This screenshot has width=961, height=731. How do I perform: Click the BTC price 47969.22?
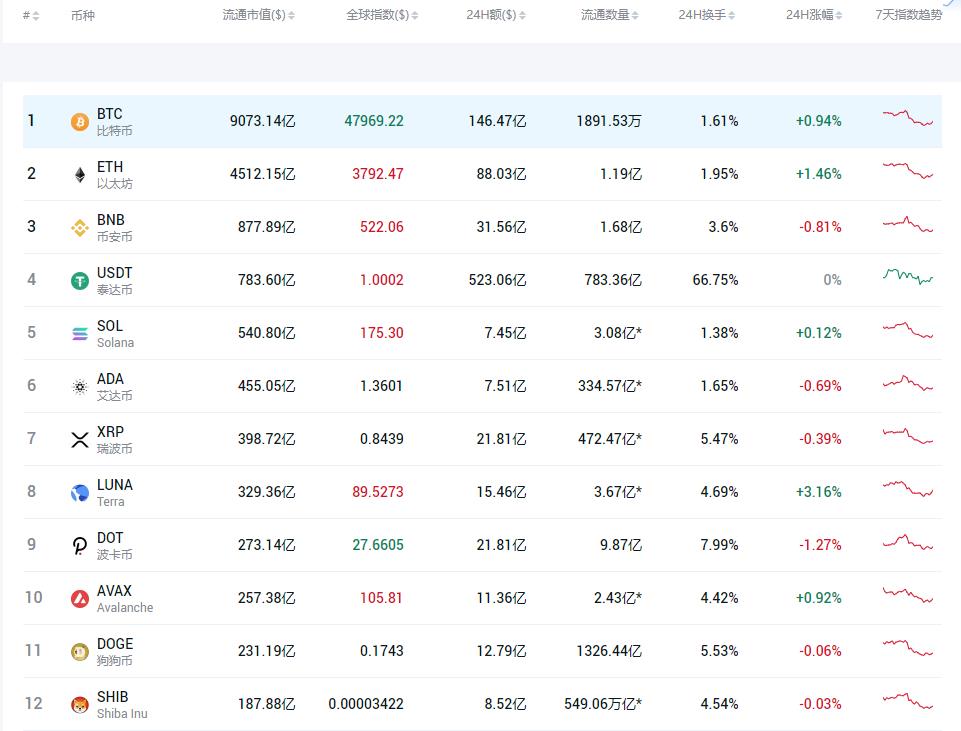coord(374,121)
